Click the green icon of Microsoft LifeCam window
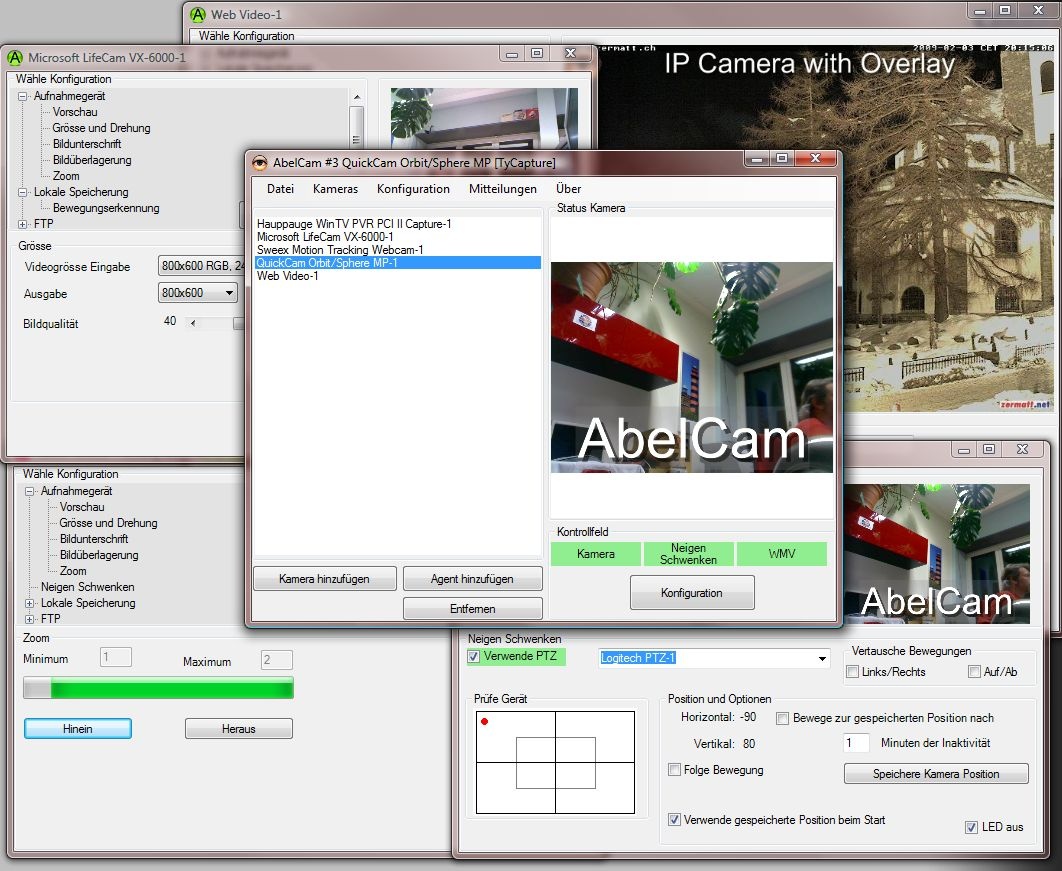Image resolution: width=1062 pixels, height=871 pixels. [x=15, y=57]
